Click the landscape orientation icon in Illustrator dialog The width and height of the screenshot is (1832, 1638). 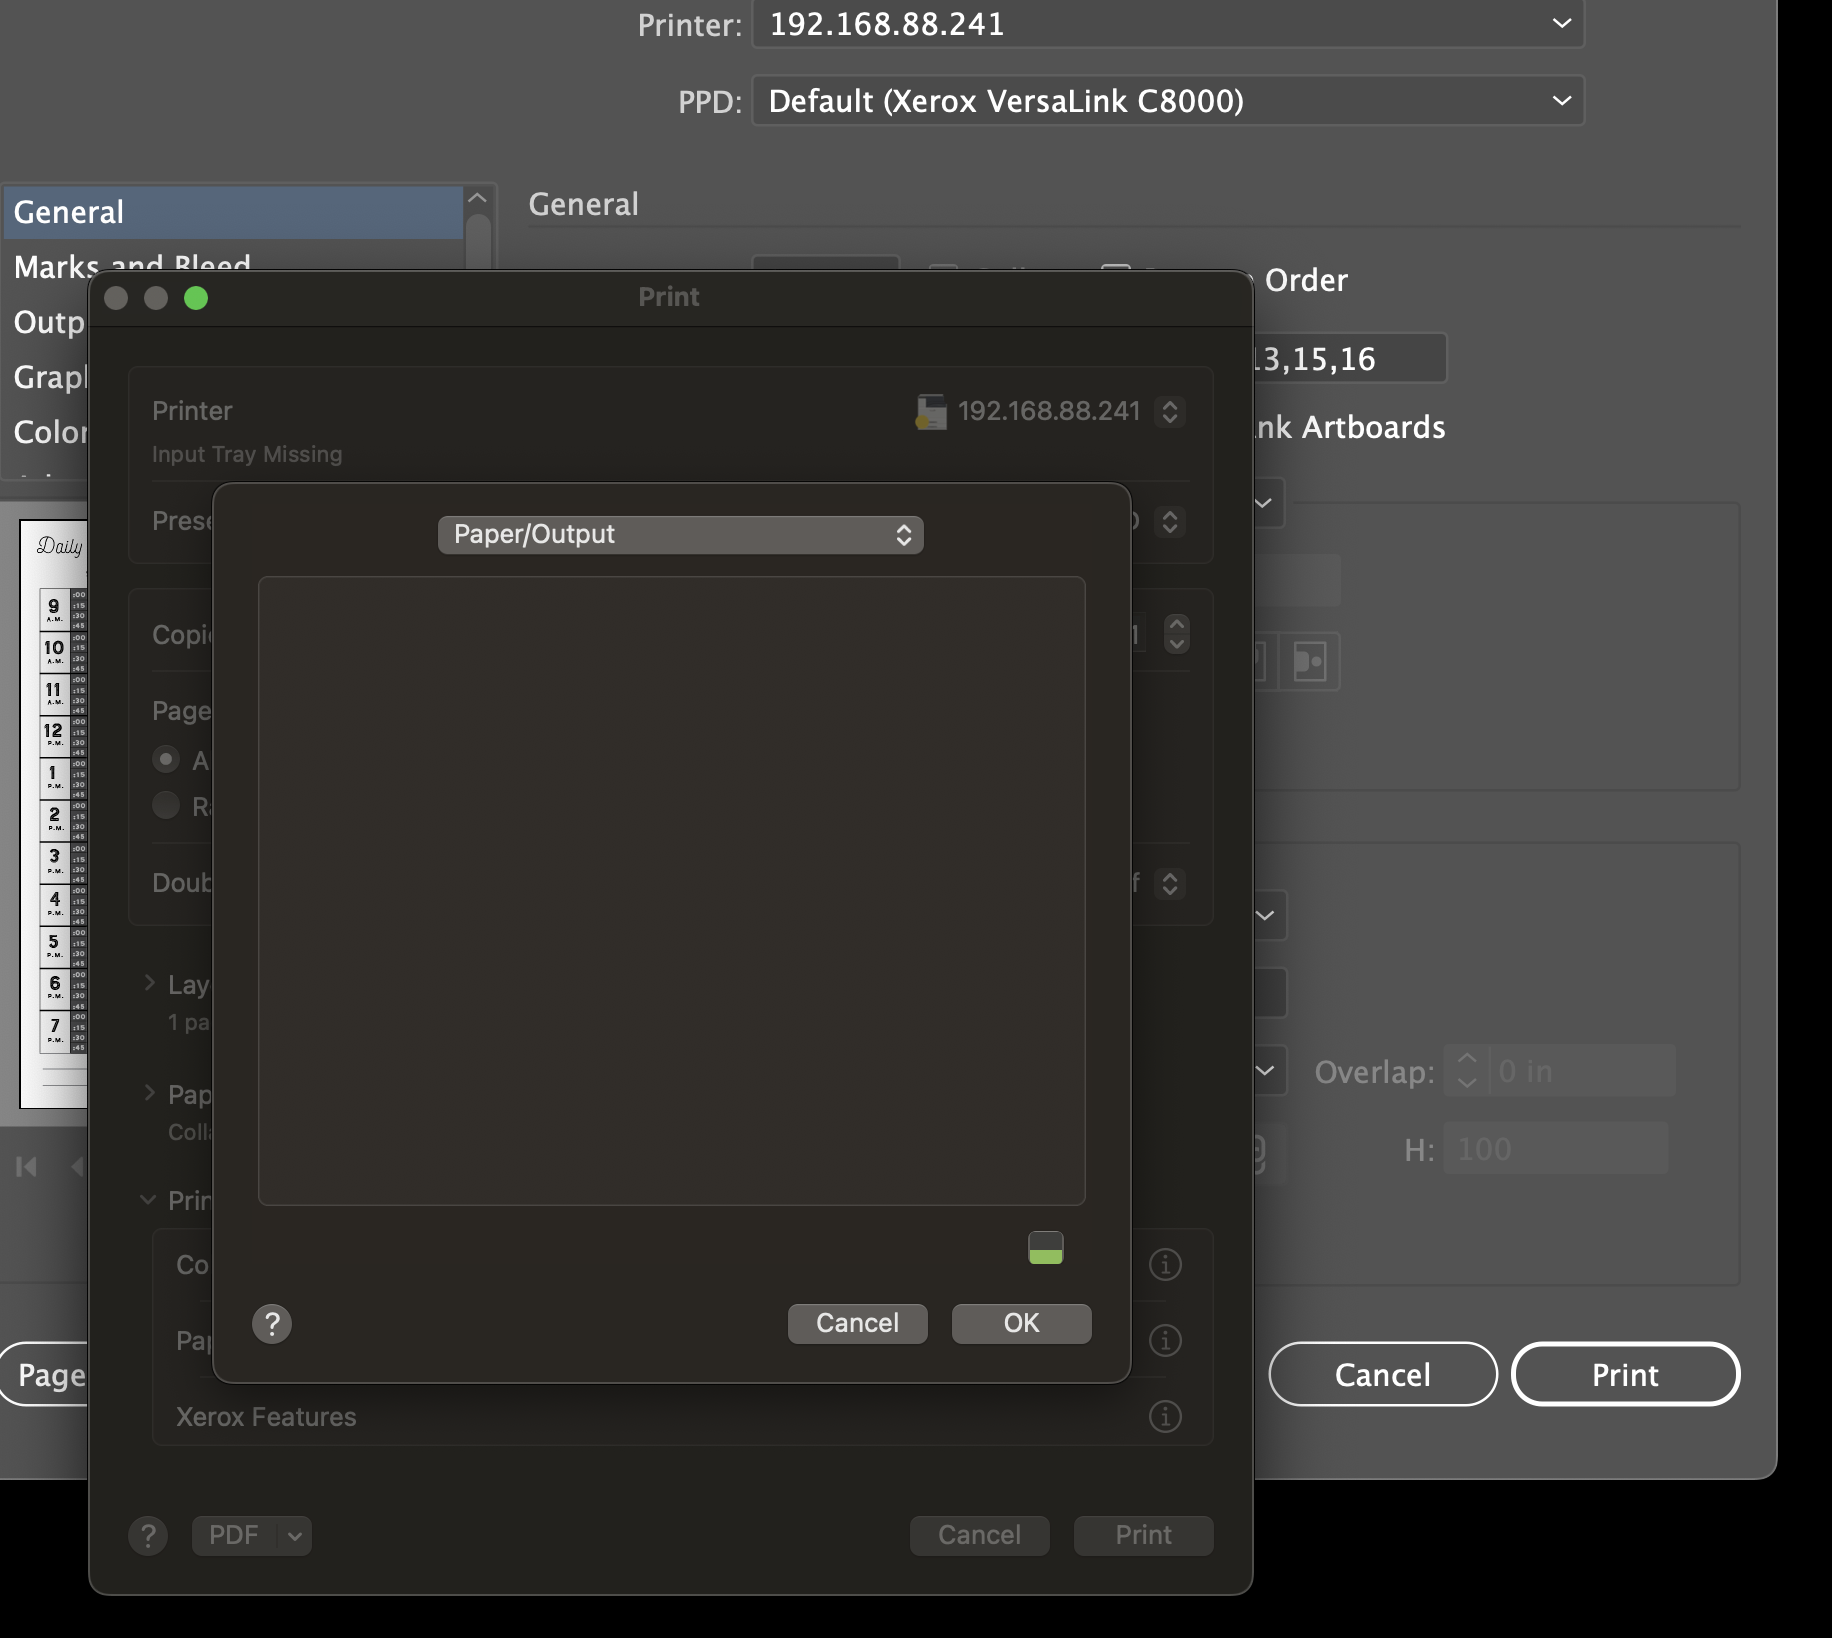tap(1310, 661)
